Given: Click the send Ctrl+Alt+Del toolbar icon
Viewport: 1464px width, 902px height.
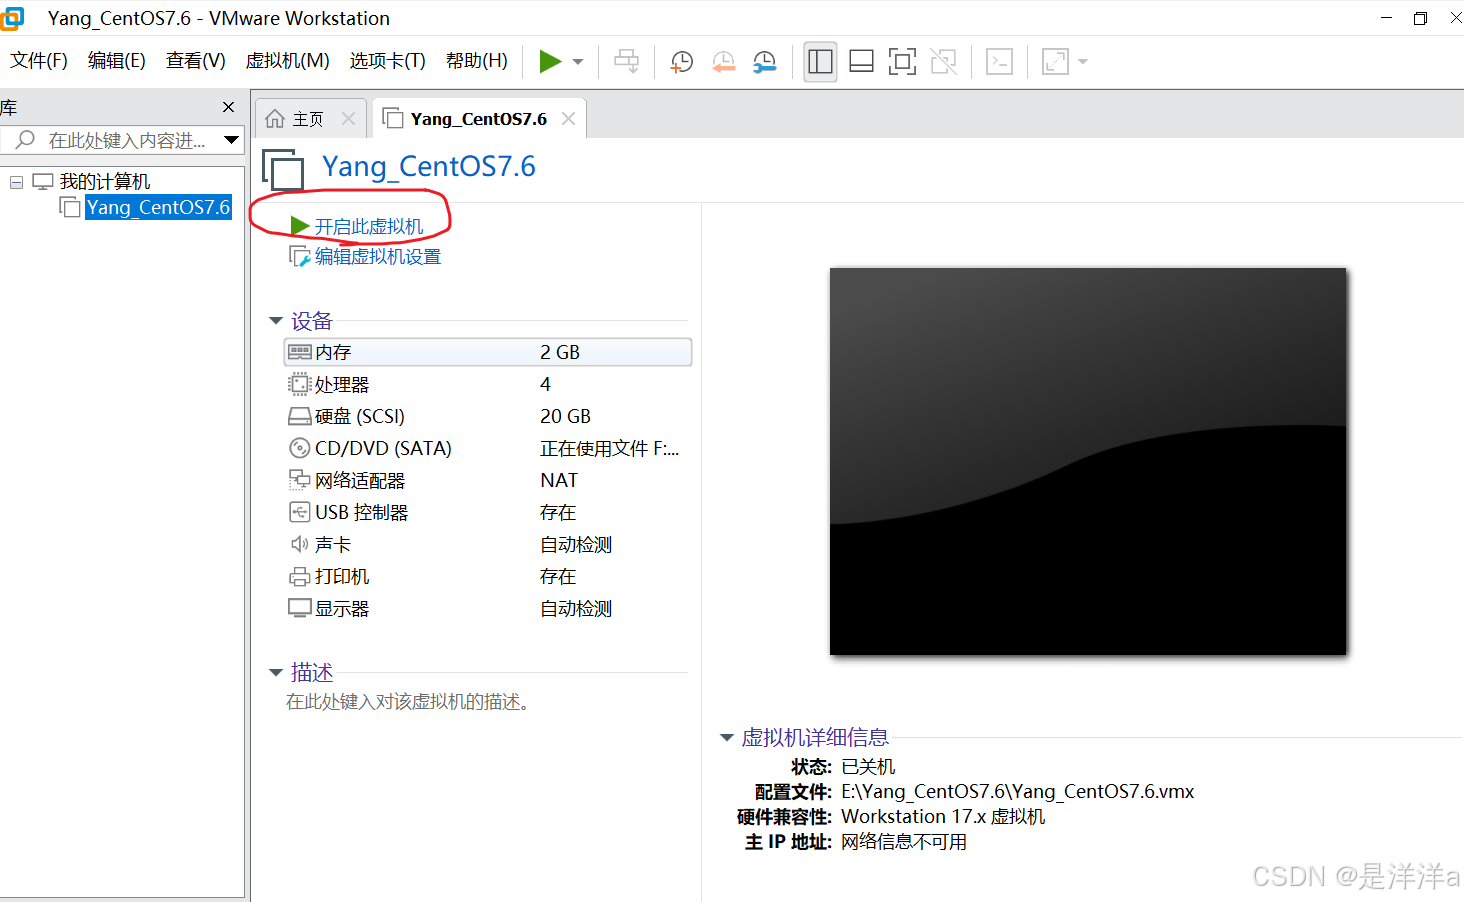Looking at the screenshot, I should pyautogui.click(x=627, y=61).
